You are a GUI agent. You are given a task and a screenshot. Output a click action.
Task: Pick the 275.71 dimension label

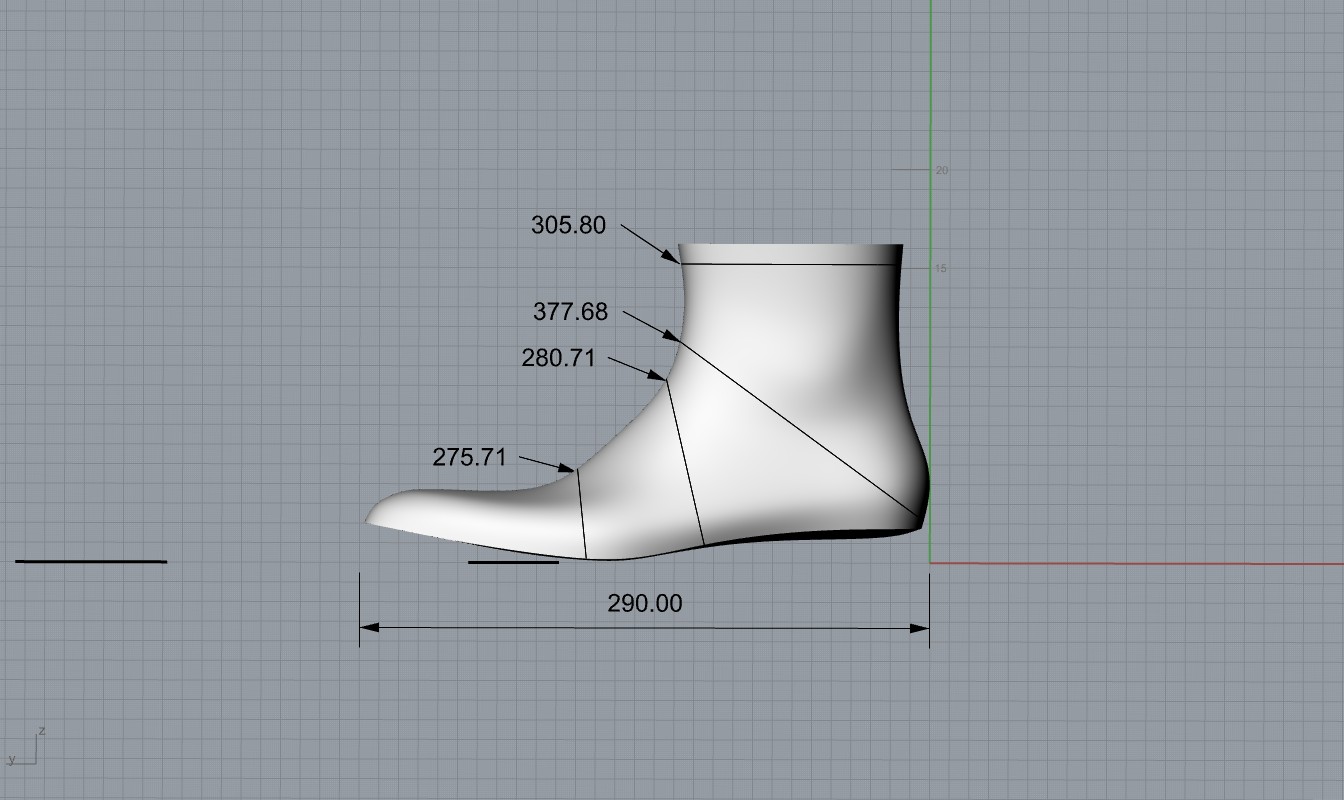469,457
